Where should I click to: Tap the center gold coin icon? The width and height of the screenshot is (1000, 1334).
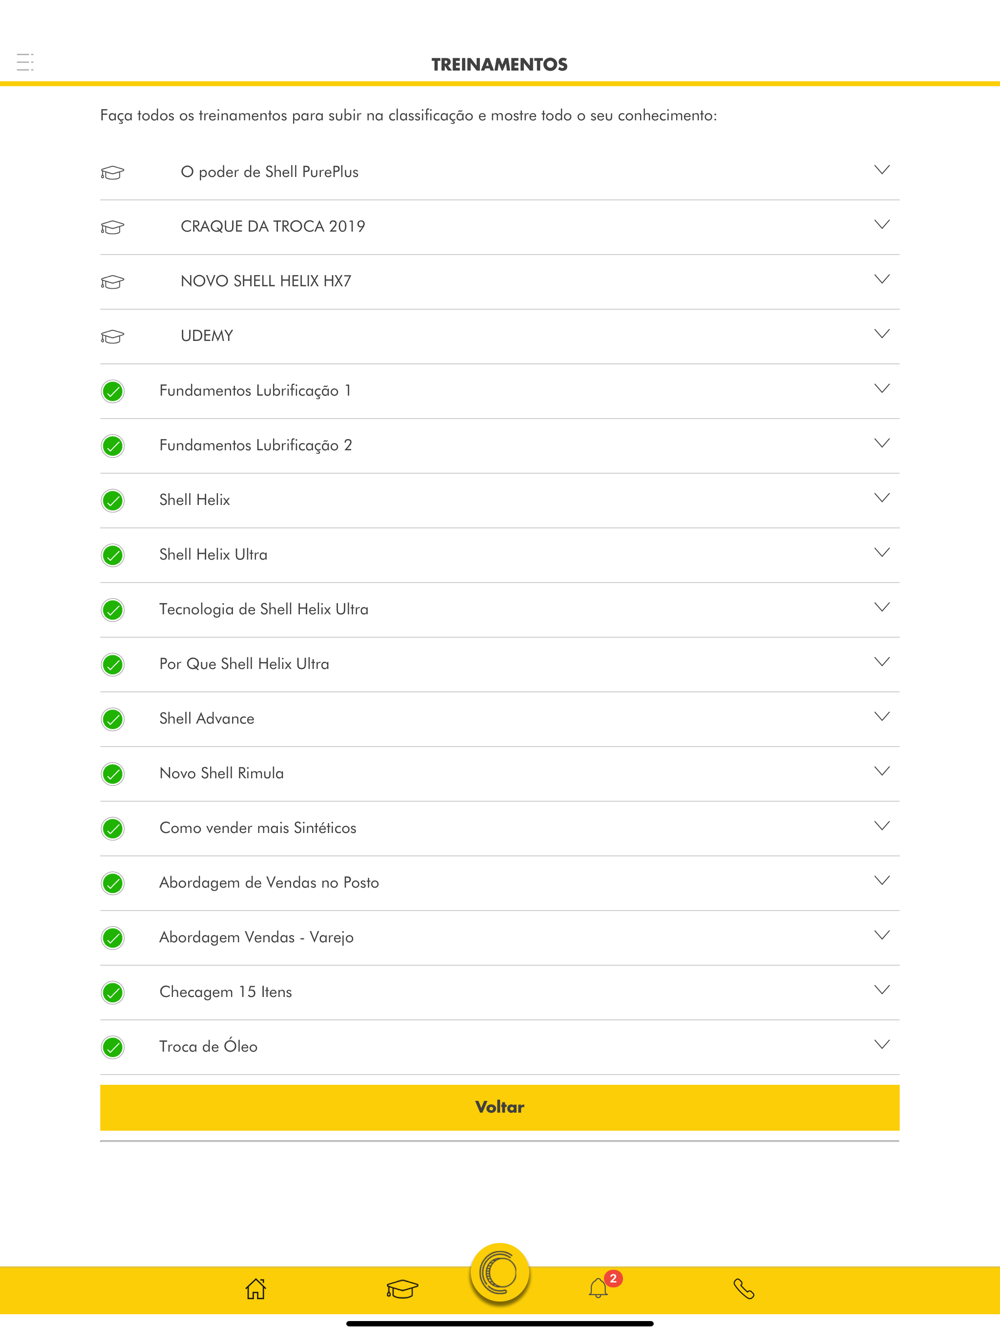click(500, 1273)
